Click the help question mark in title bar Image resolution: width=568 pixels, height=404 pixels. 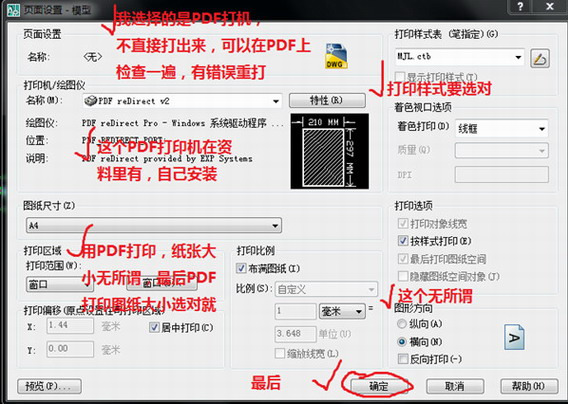click(x=520, y=6)
